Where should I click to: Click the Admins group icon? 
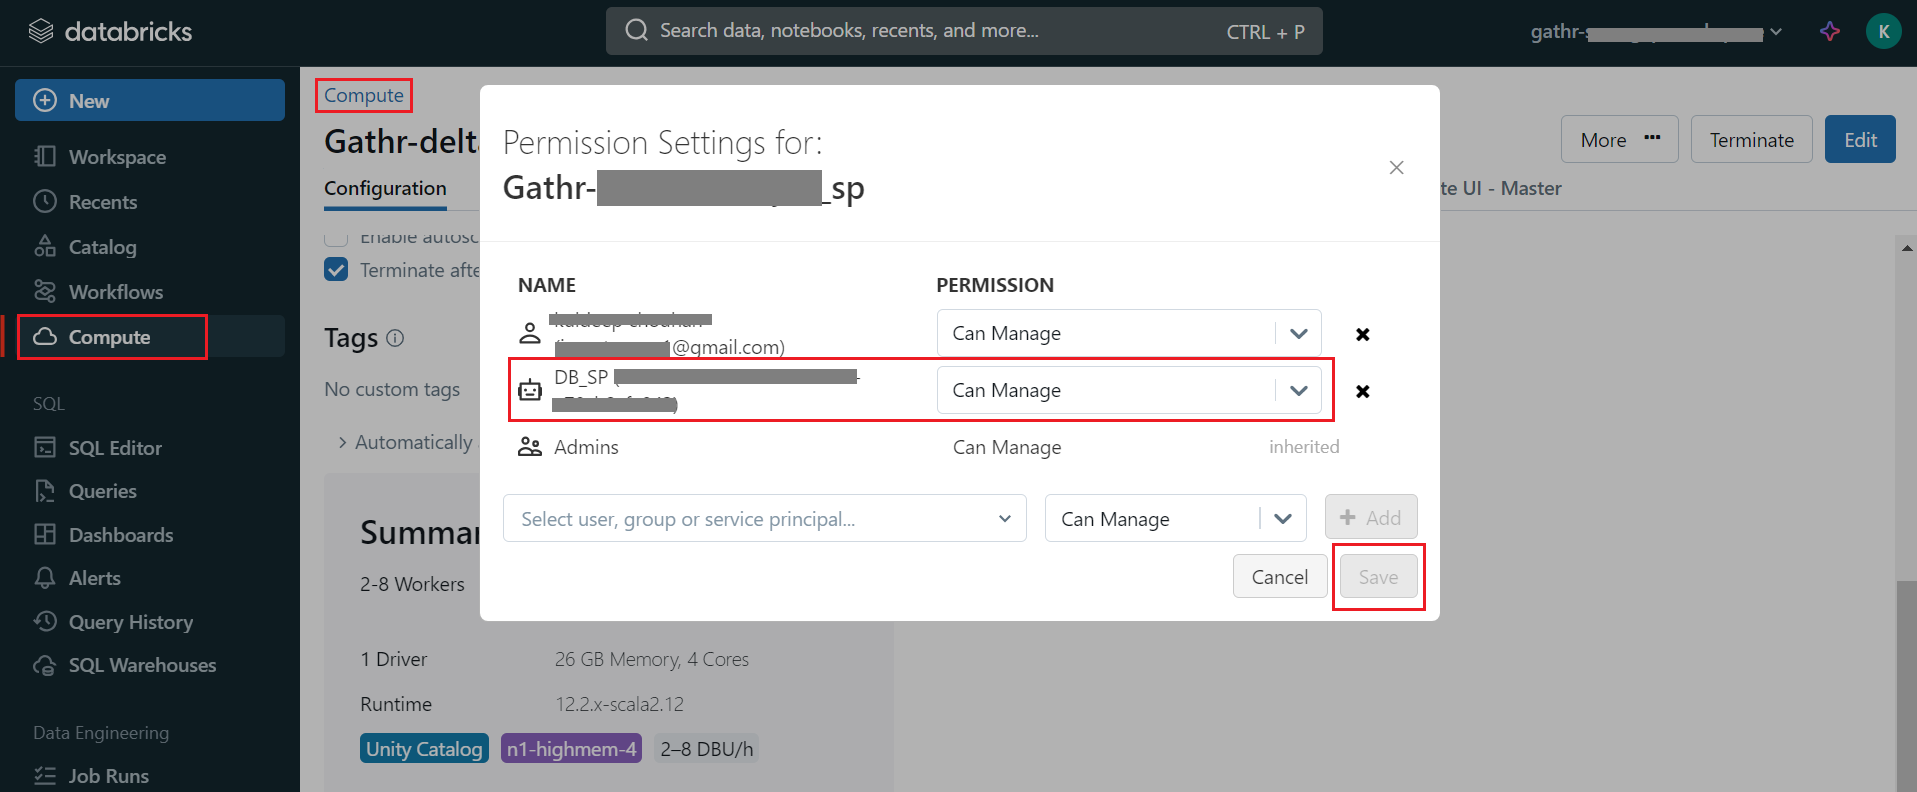530,447
